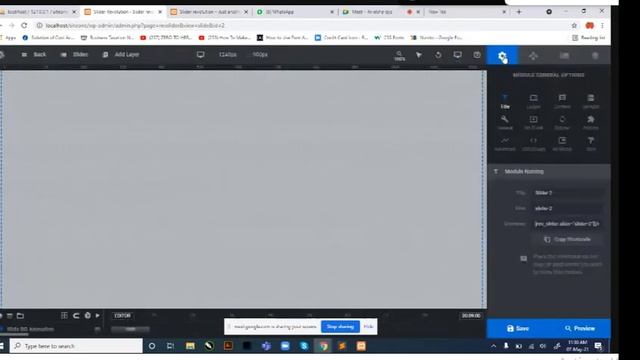Select the Title options icon
The image size is (640, 360).
click(x=505, y=101)
